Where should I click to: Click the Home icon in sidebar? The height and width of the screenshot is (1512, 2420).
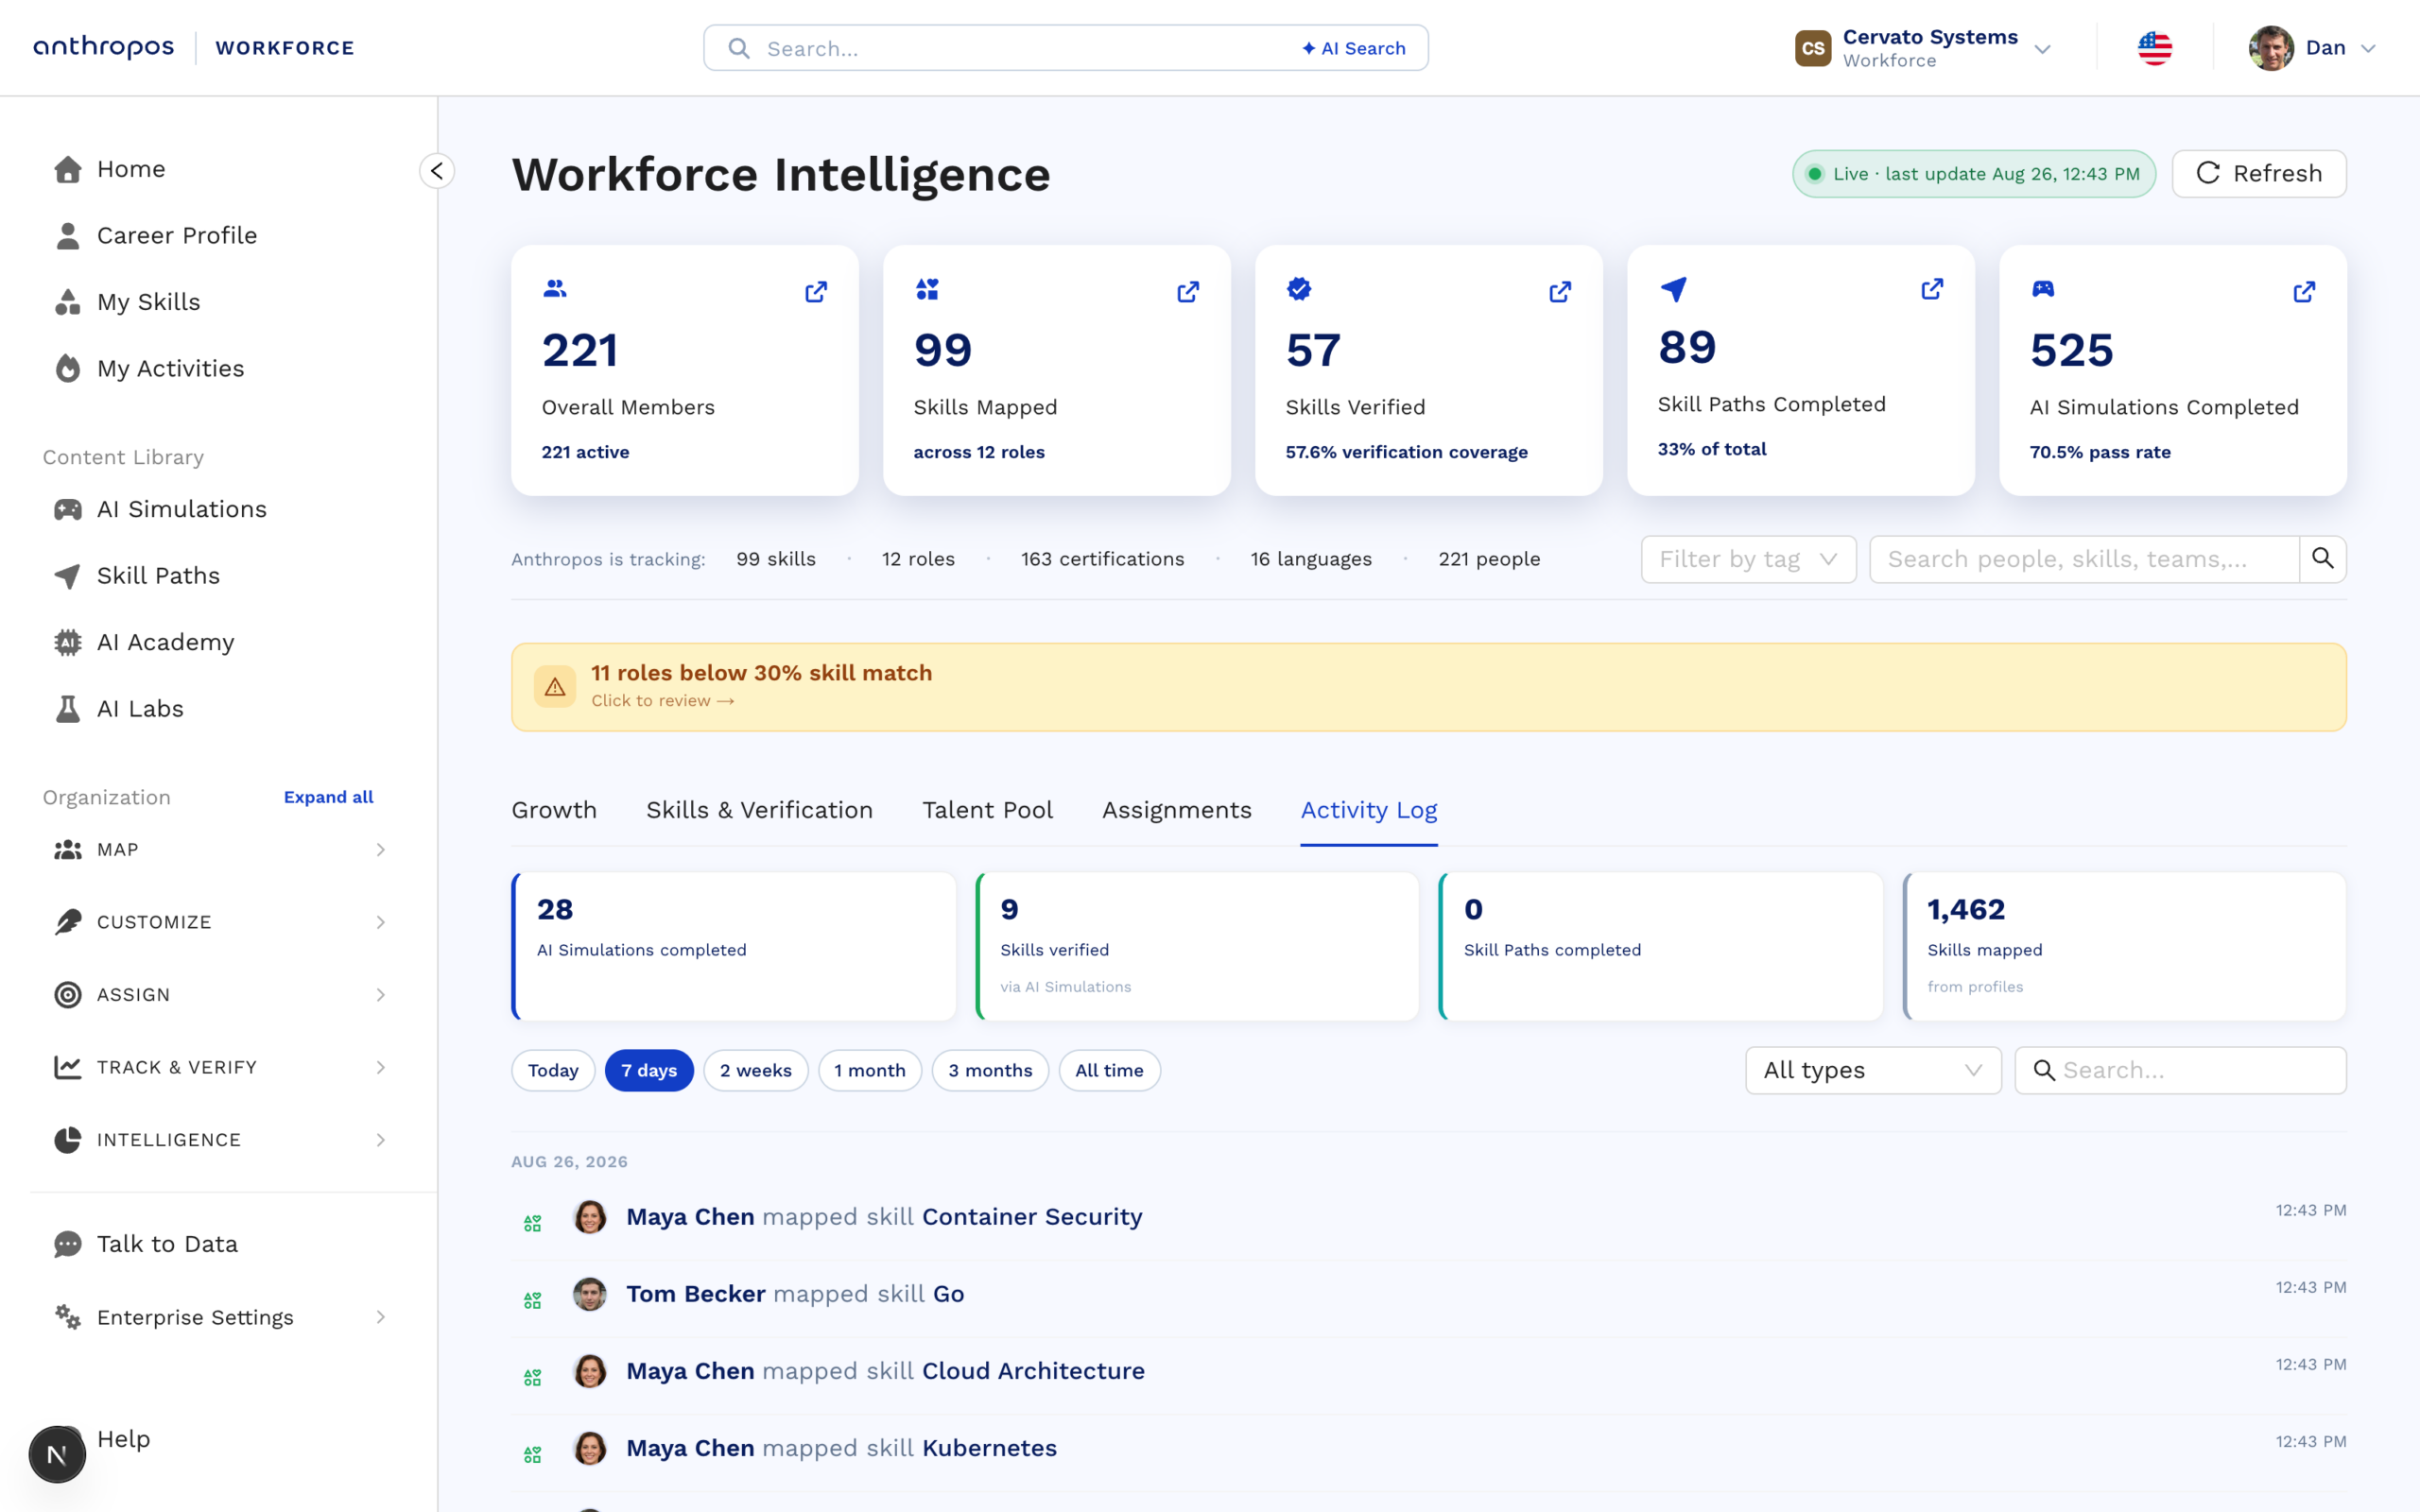68,169
